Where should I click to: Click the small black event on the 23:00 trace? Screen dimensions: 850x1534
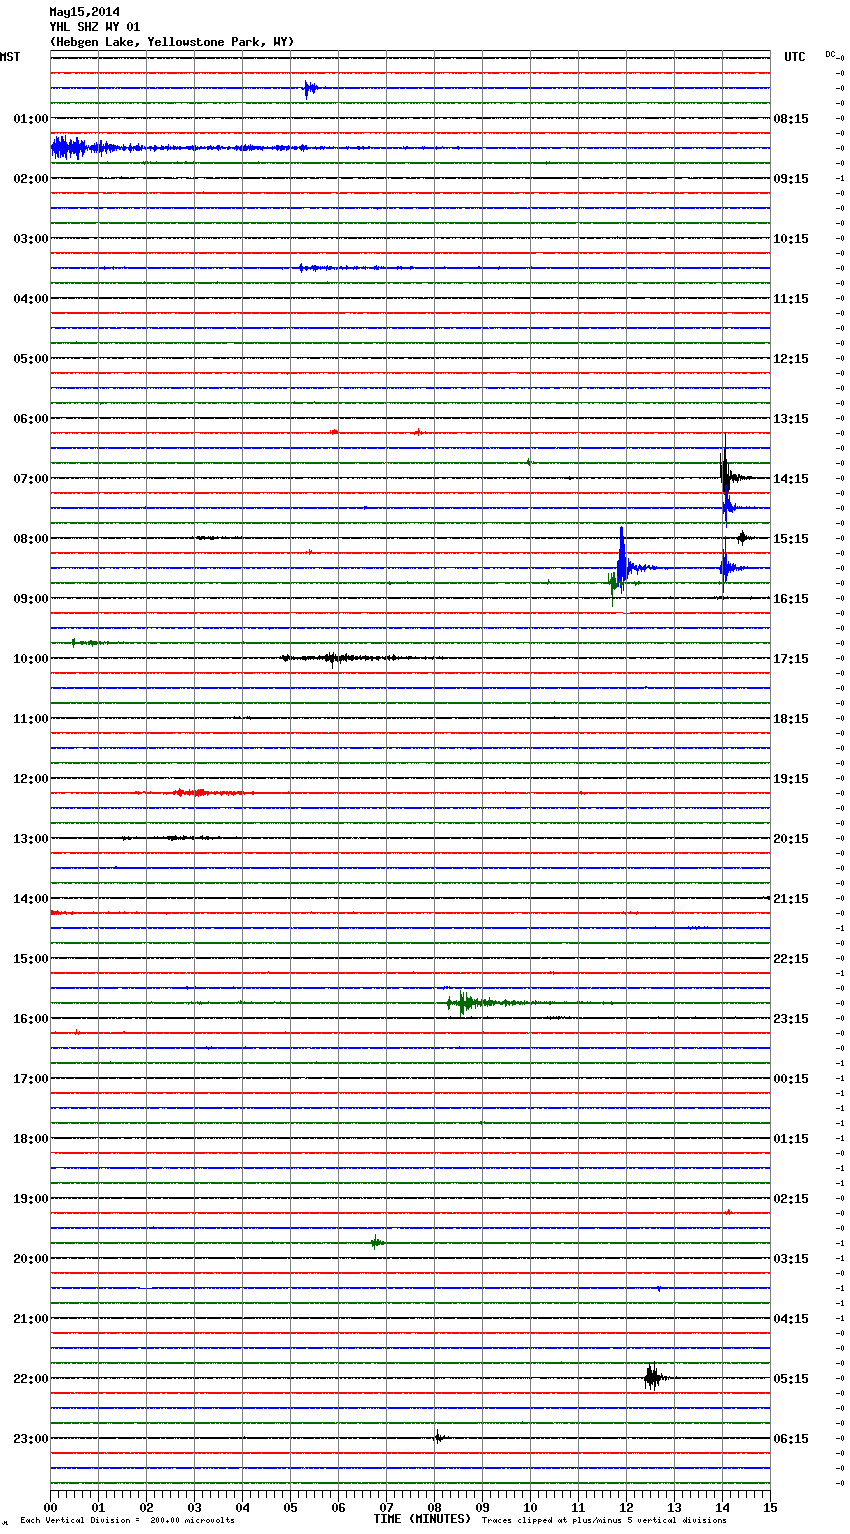pos(438,1438)
